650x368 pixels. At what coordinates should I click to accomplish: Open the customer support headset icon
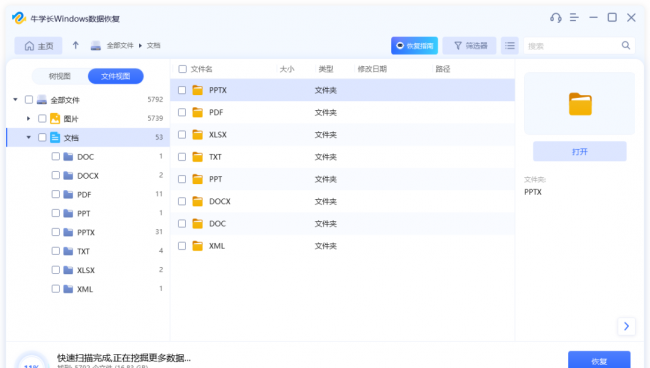(555, 18)
